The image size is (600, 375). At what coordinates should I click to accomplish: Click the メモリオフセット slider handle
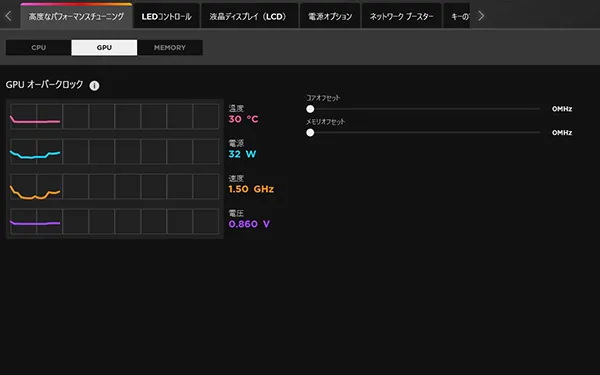tap(310, 133)
